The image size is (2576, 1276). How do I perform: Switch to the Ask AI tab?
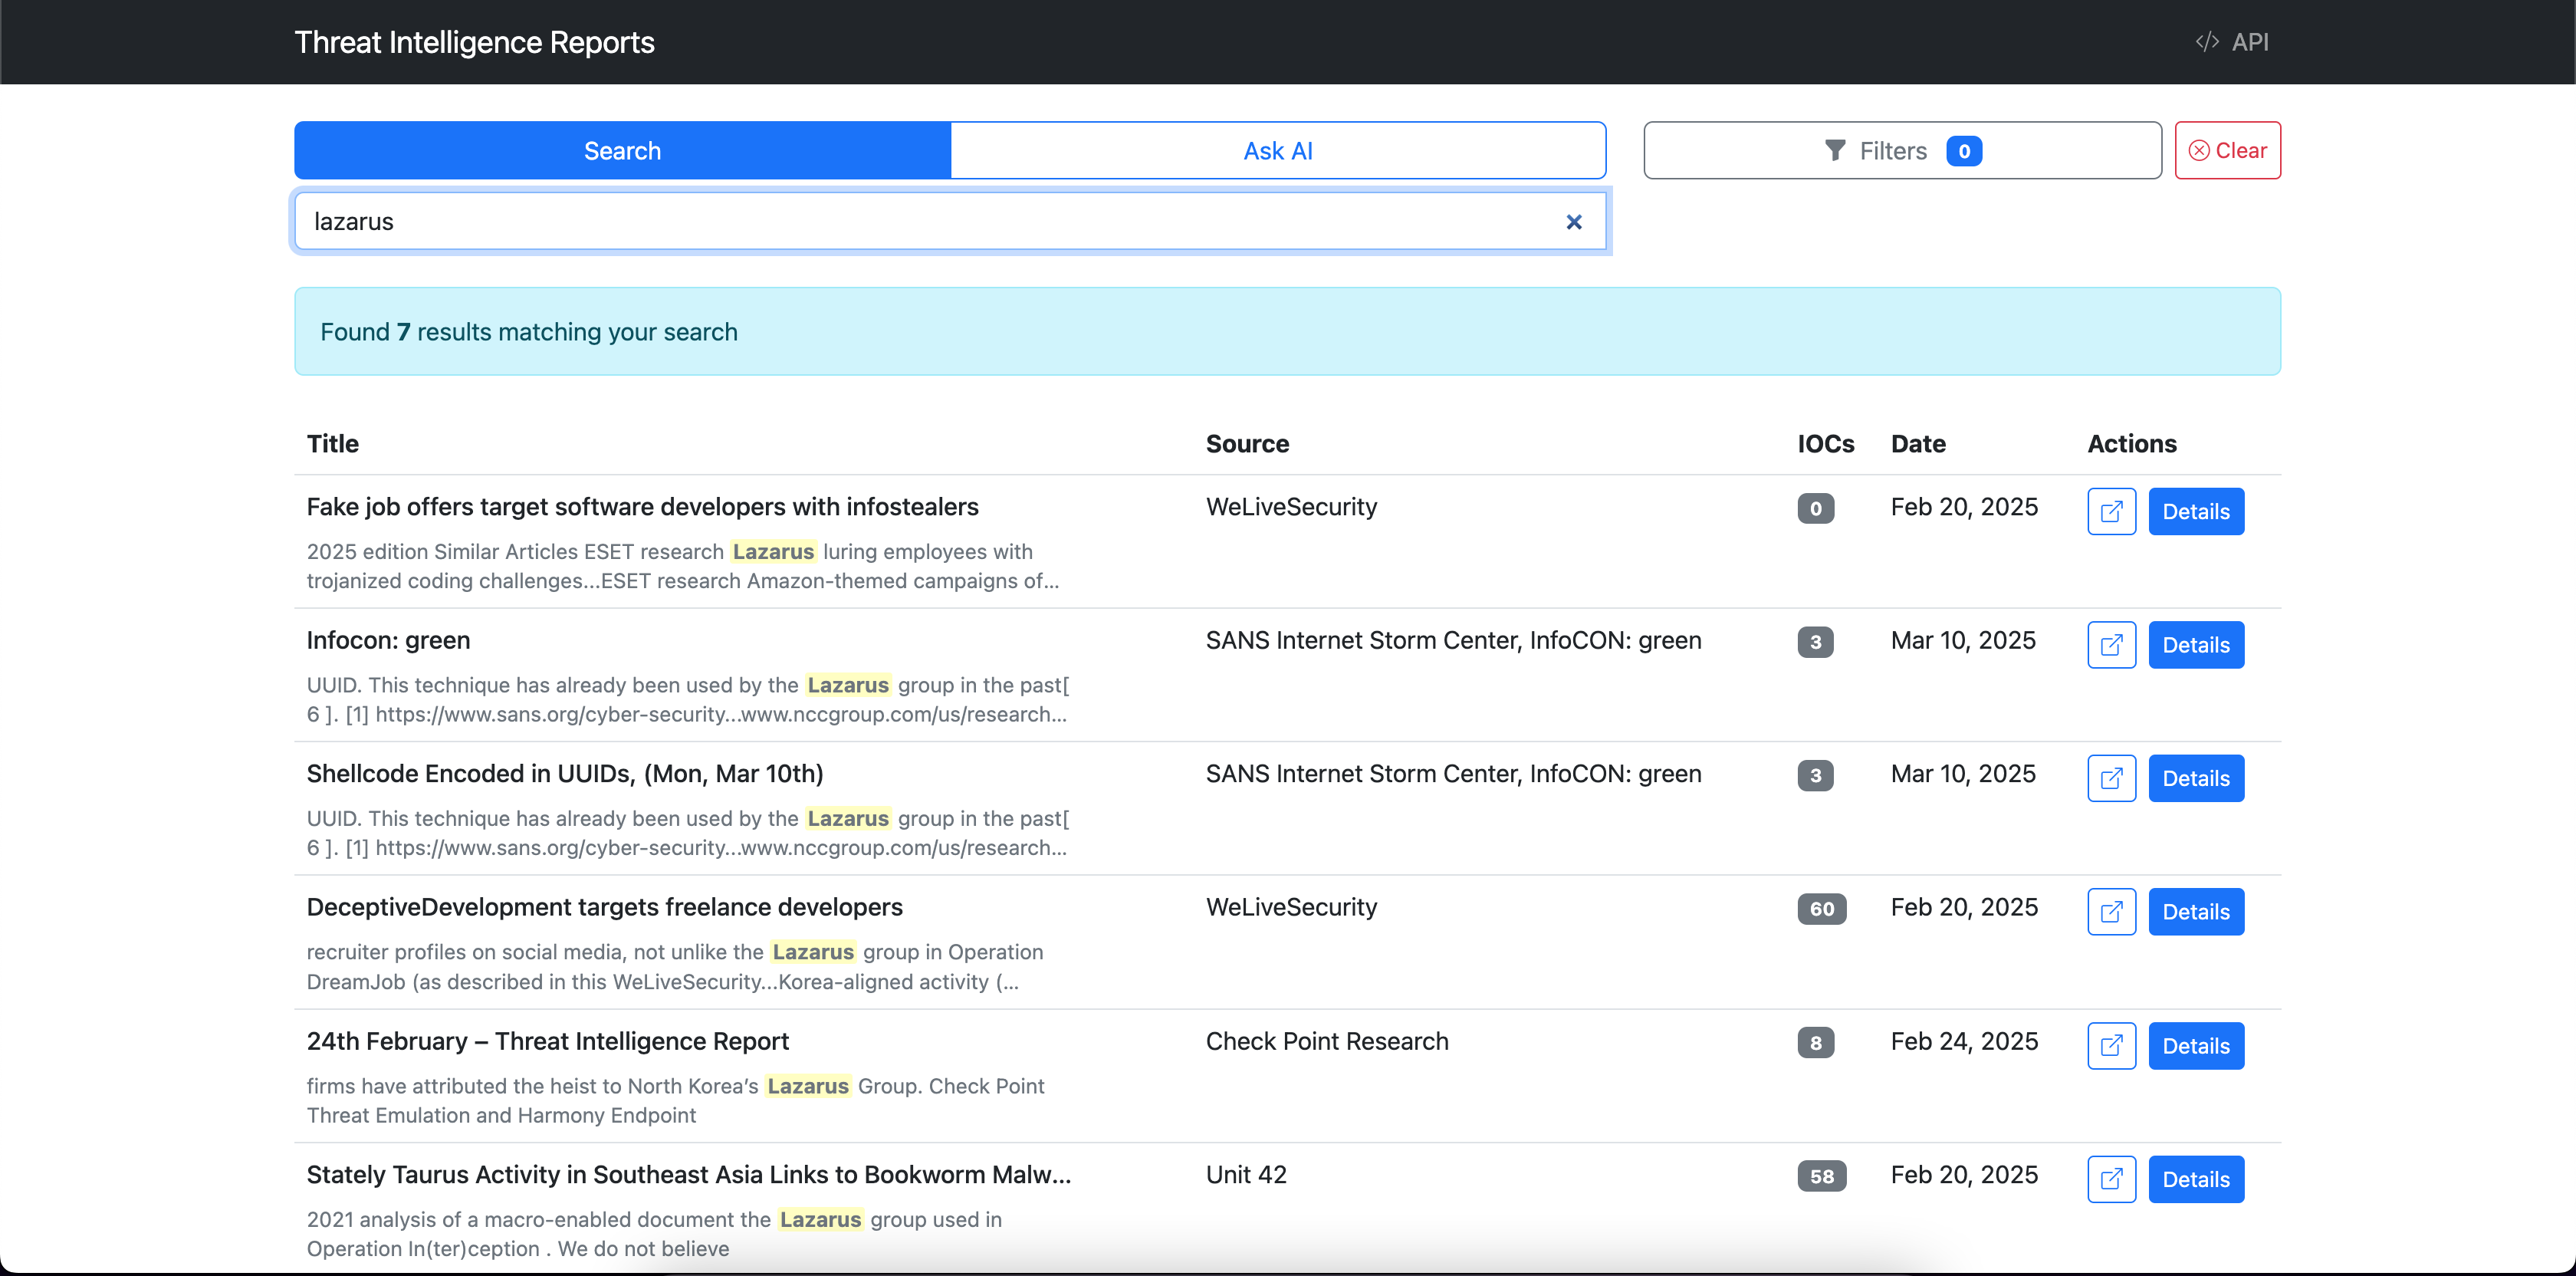[x=1277, y=151]
